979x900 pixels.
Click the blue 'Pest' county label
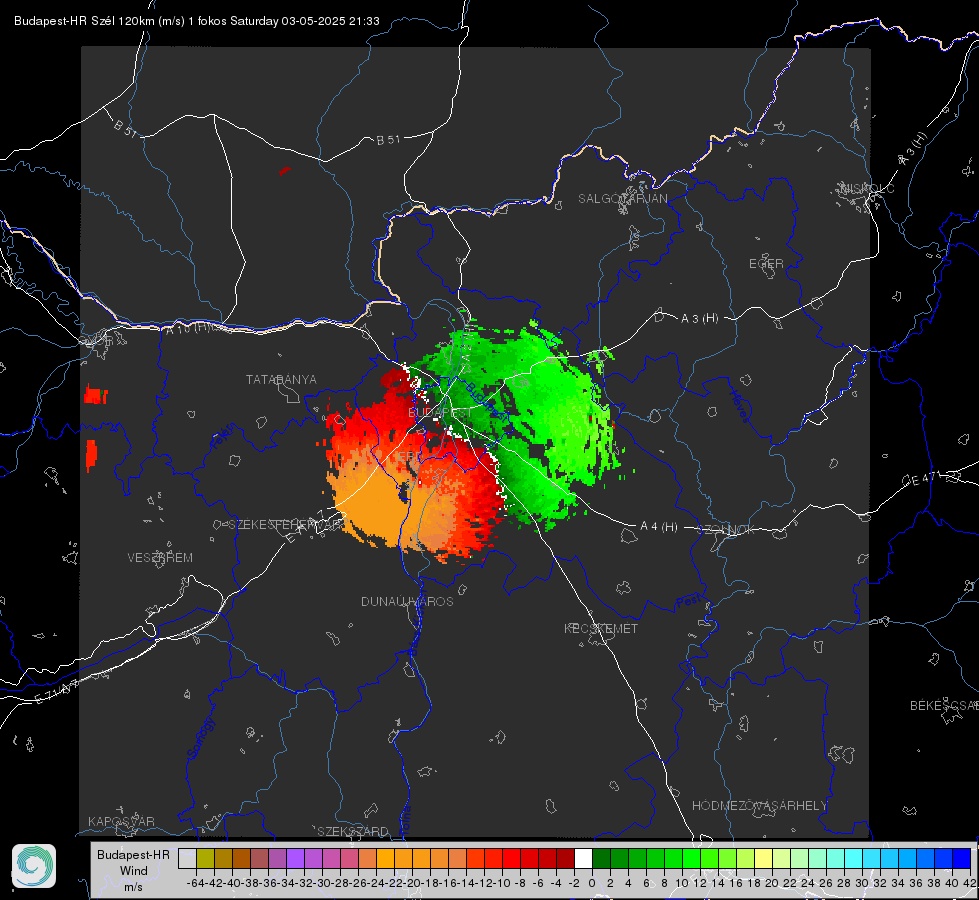[x=691, y=601]
